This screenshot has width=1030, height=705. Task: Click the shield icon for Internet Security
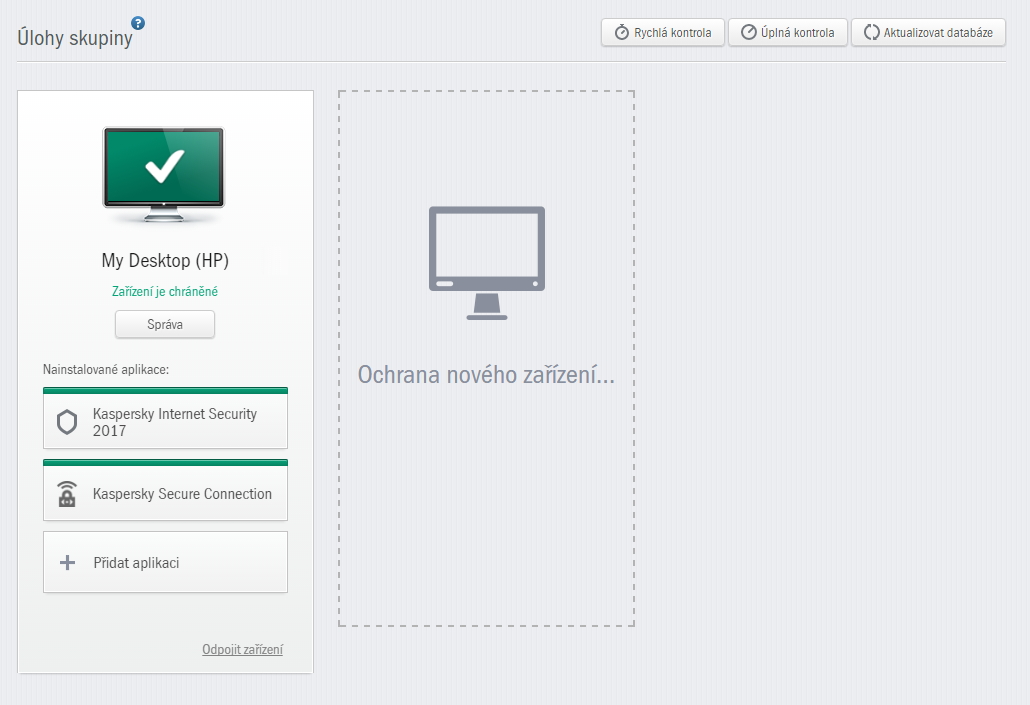pyautogui.click(x=67, y=422)
